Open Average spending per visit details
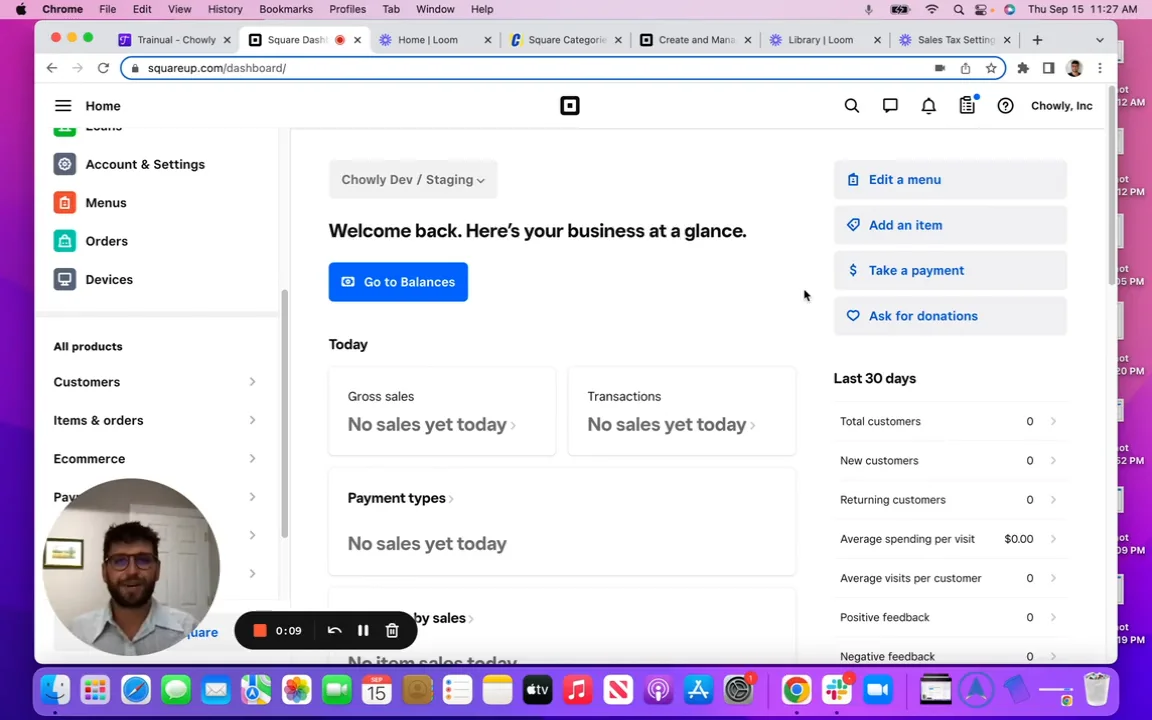The width and height of the screenshot is (1152, 720). click(949, 539)
